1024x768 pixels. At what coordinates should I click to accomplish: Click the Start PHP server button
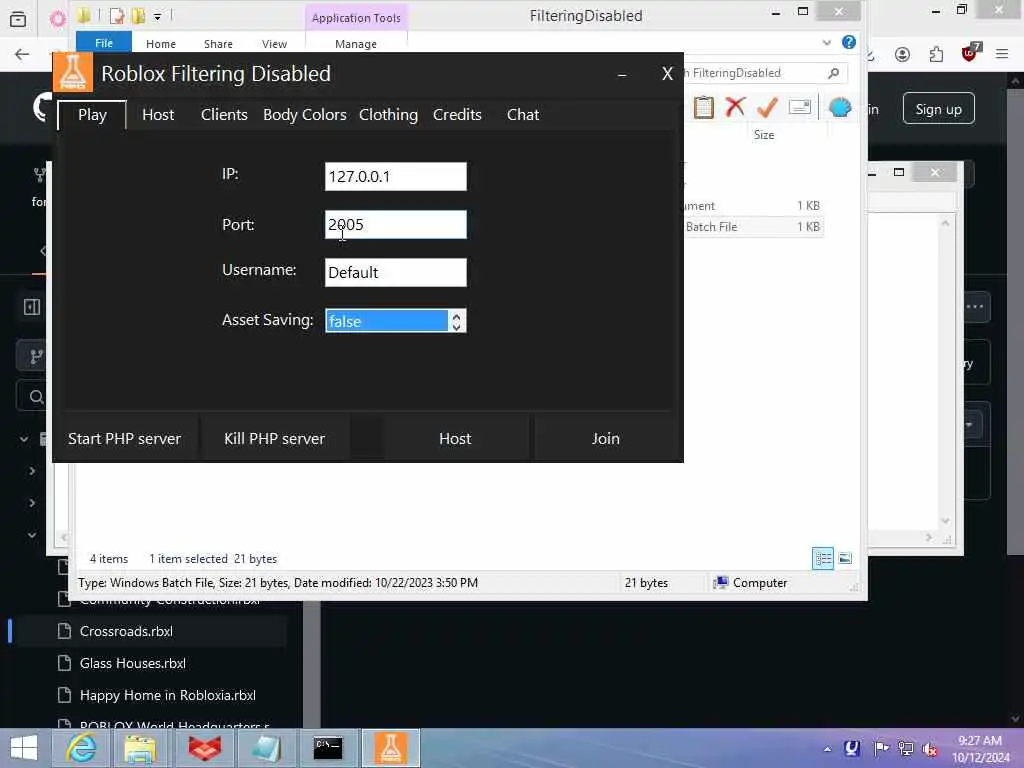click(124, 438)
